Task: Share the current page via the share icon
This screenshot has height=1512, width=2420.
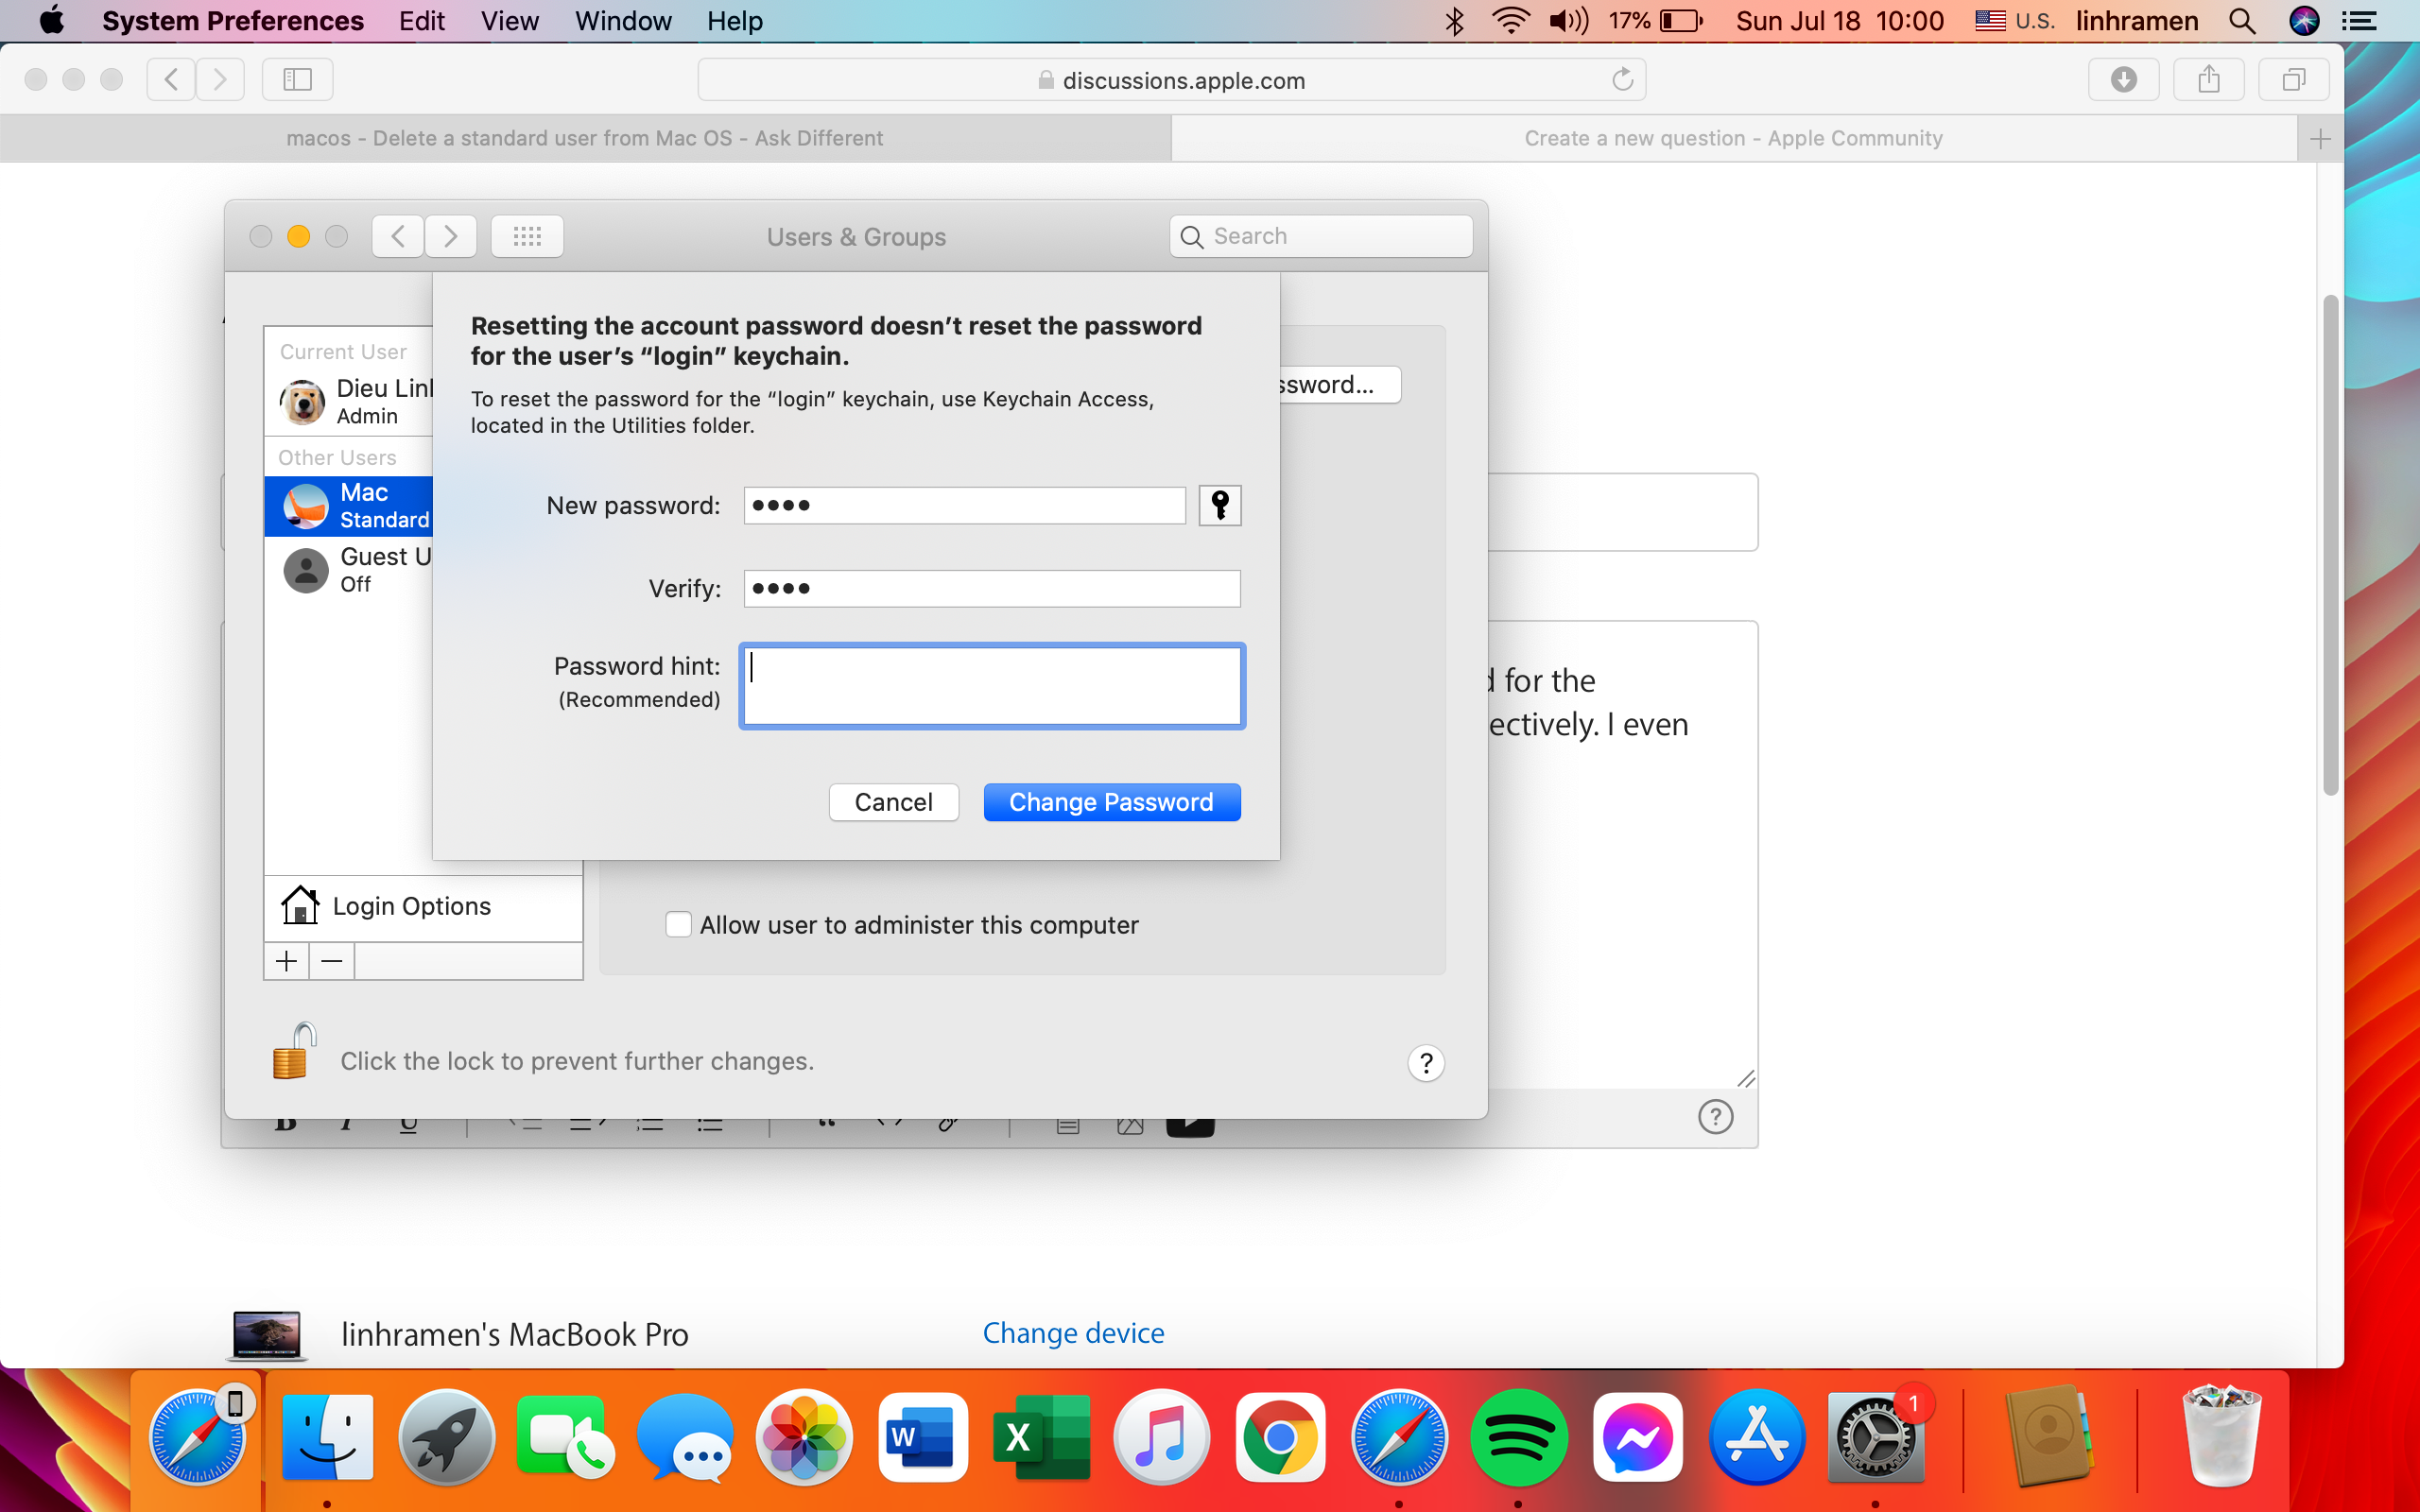Action: point(2208,79)
